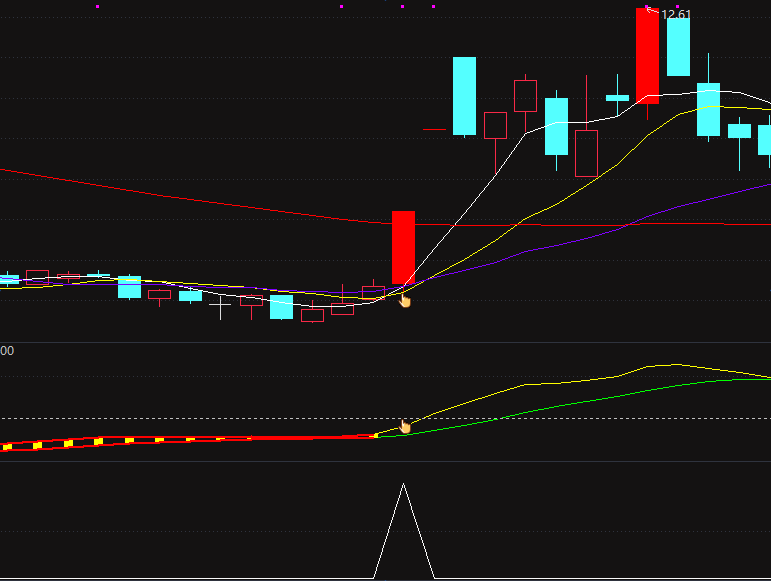Click the red and yellow striped band in the indicator panel
This screenshot has height=581, width=771.
point(187,440)
